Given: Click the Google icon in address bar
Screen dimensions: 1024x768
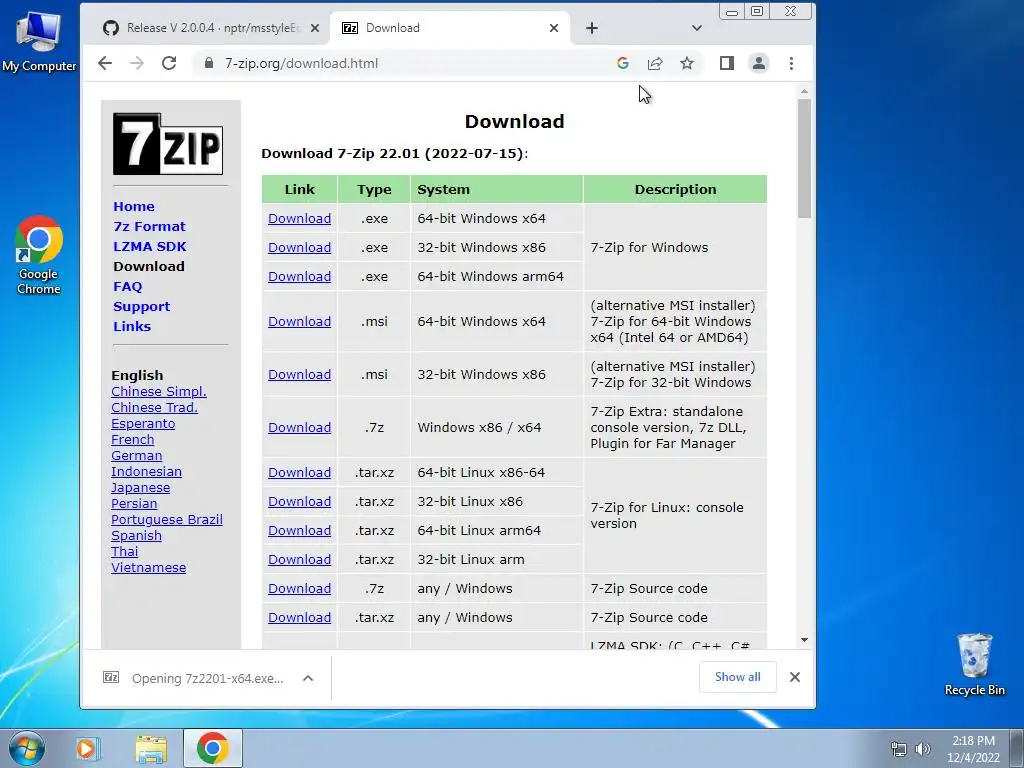Looking at the screenshot, I should tap(622, 63).
